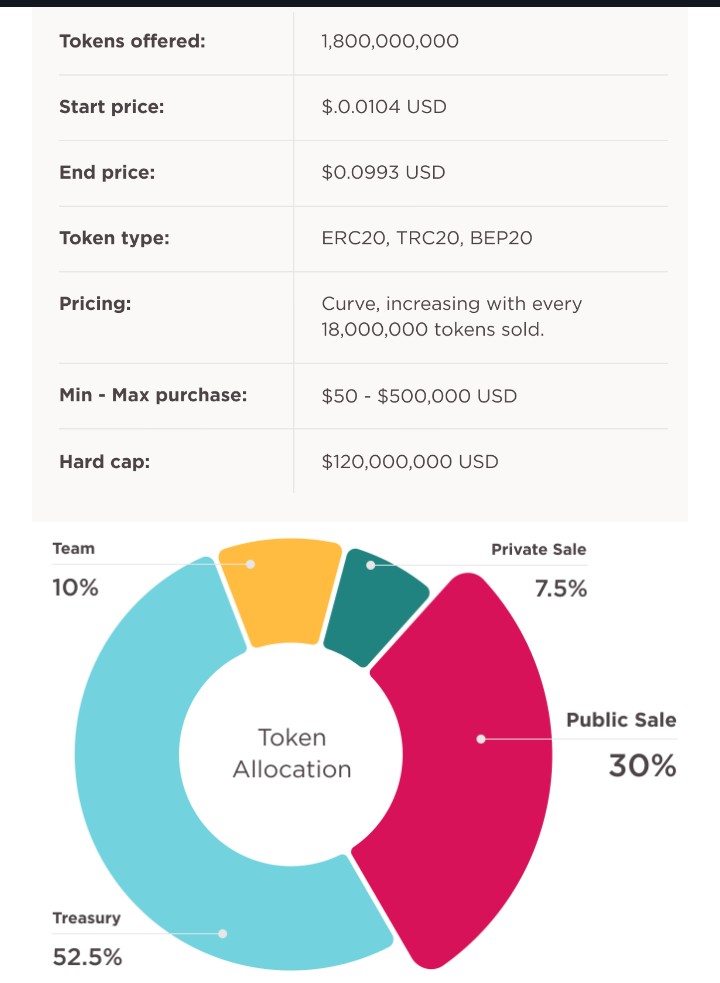The height and width of the screenshot is (983, 720).
Task: Select the End price value $0.0993 USD
Action: coord(383,172)
